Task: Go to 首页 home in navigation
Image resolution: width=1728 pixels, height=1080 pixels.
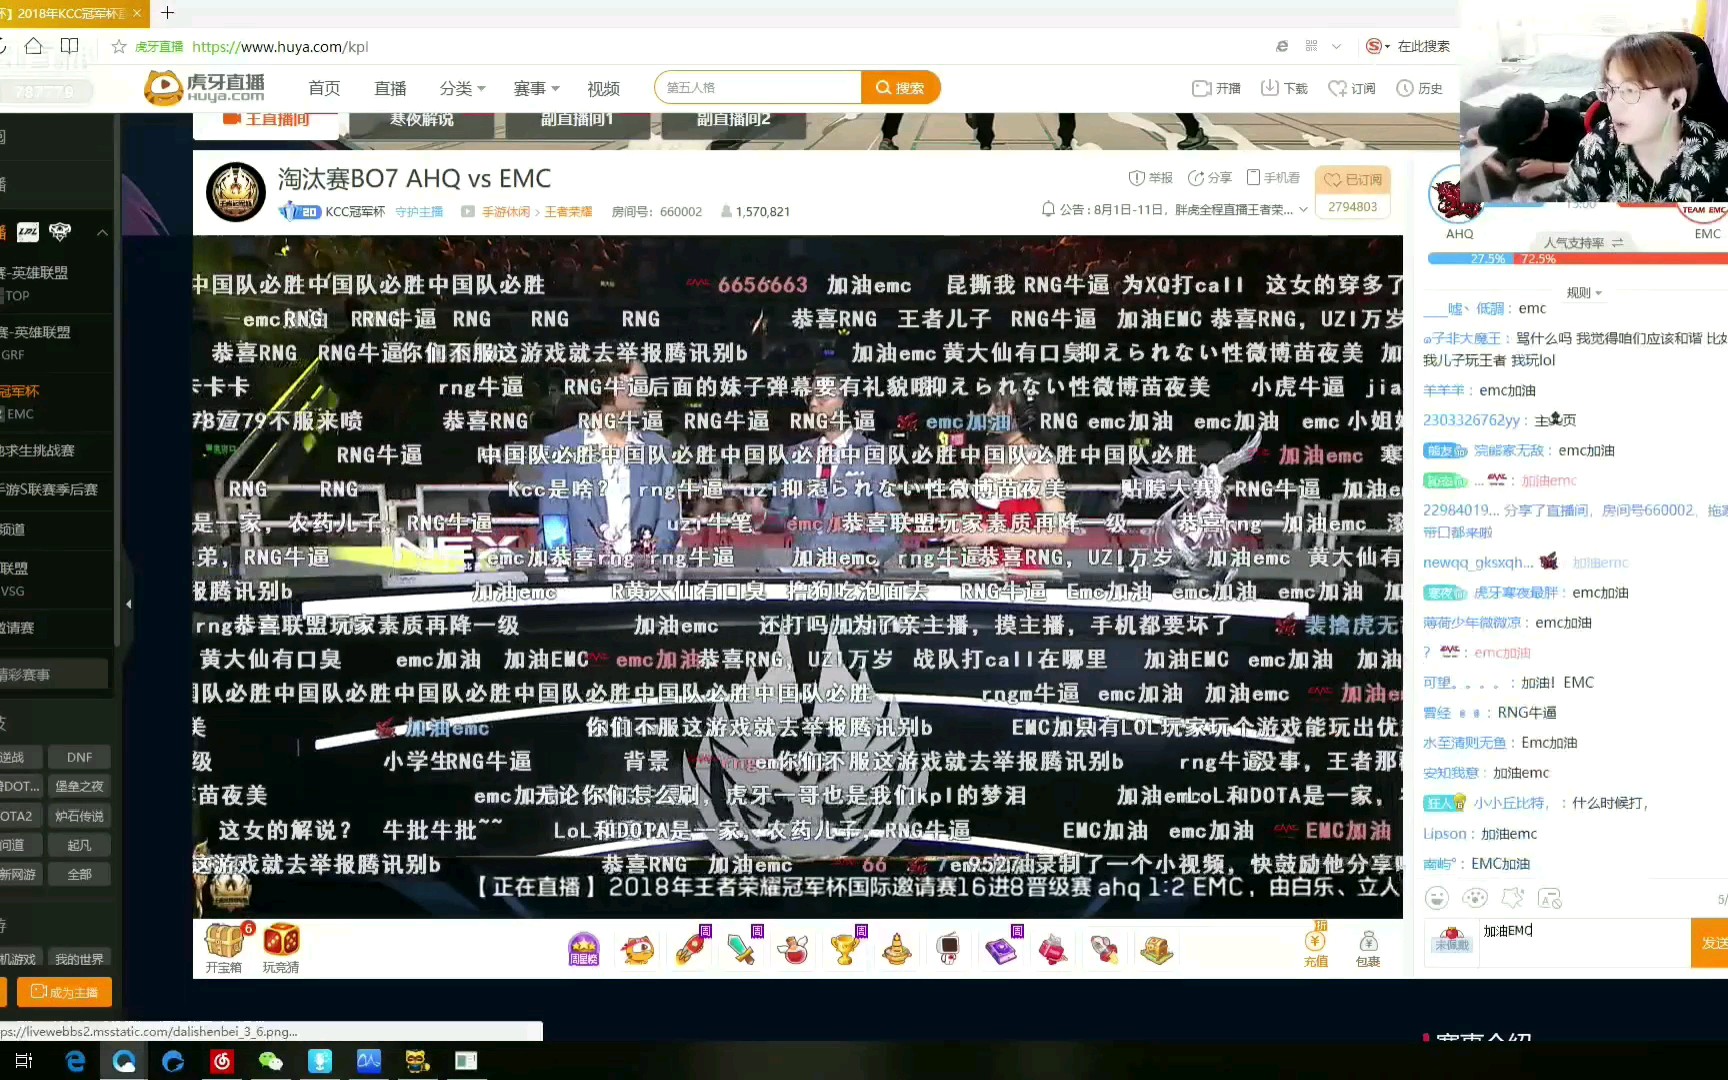Action: [324, 88]
